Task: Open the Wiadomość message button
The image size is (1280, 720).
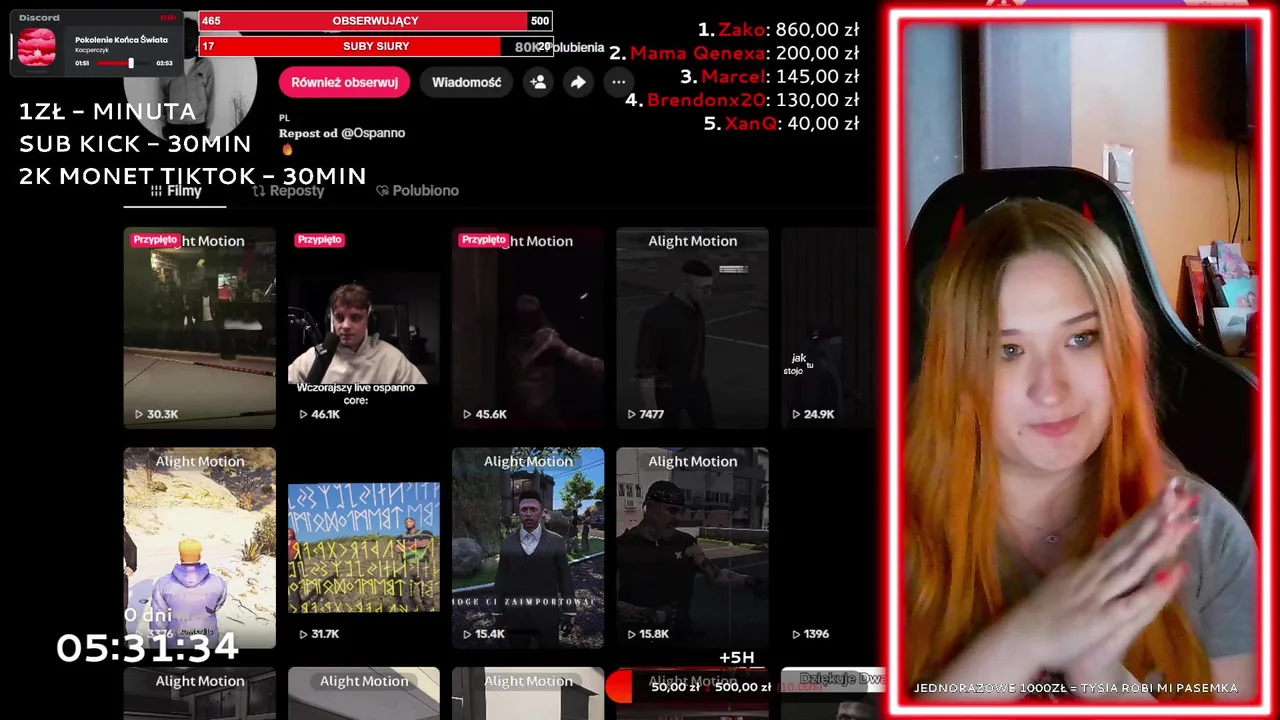Action: (x=466, y=82)
